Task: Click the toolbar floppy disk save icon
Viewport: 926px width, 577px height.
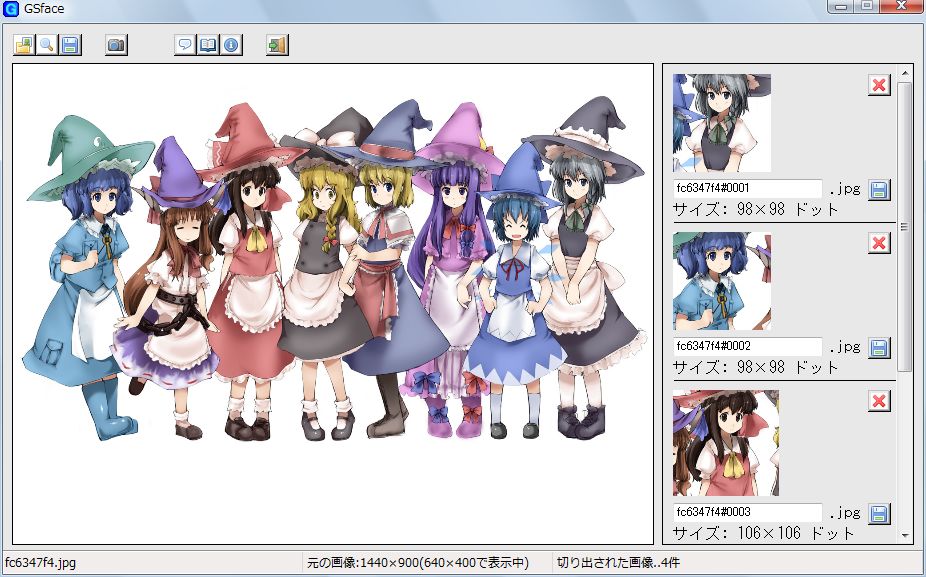Action: [x=70, y=45]
